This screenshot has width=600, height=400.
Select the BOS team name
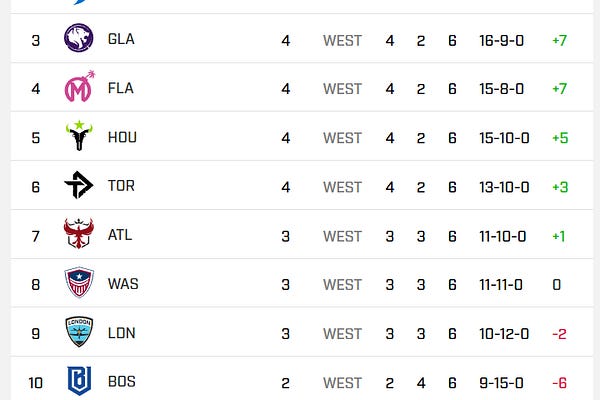tap(121, 382)
